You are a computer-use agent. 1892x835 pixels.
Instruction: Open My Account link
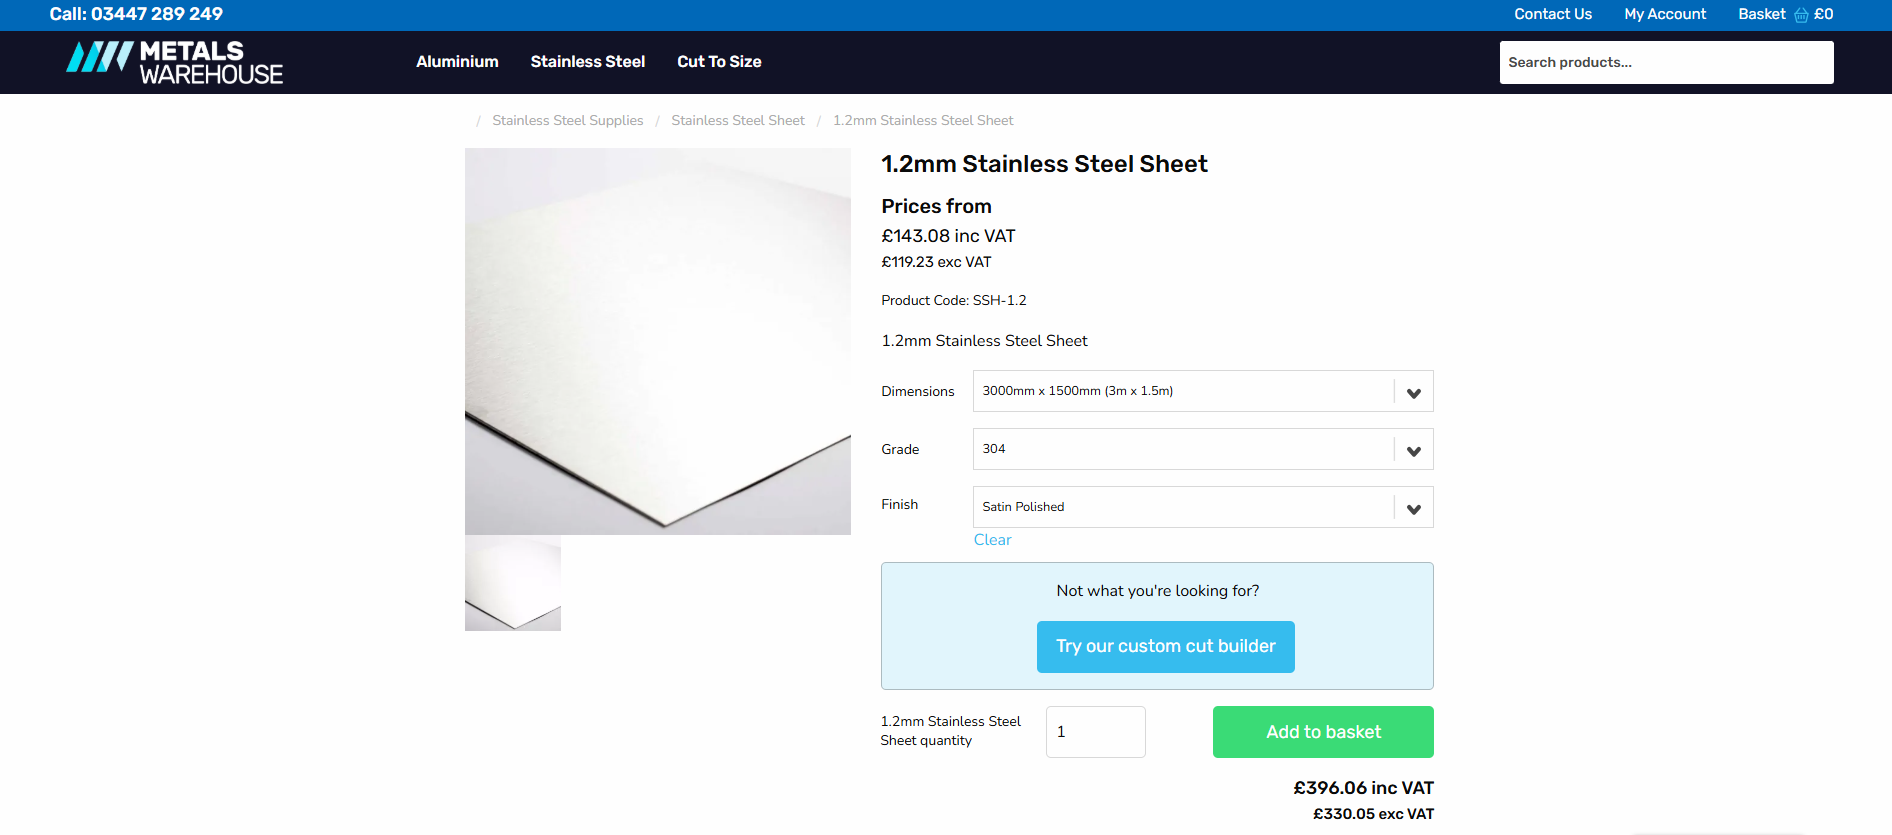pos(1665,14)
